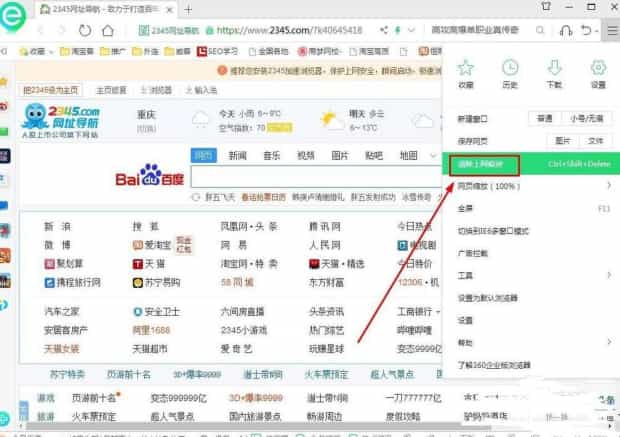
Task: Click the share icon in address bar
Action: 384,30
